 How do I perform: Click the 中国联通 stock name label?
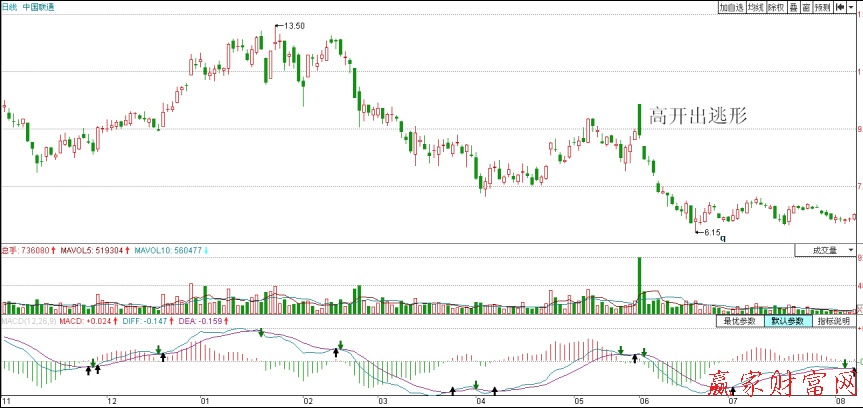tap(39, 6)
